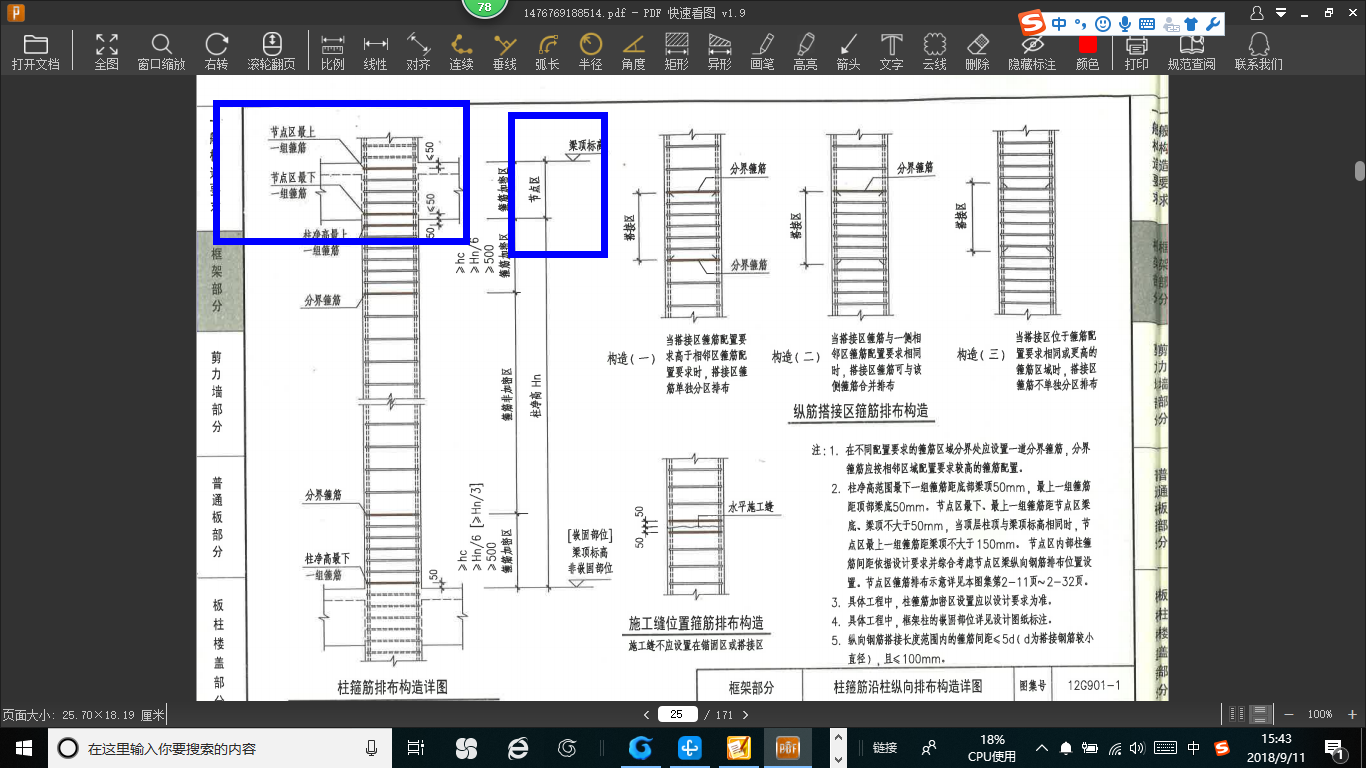The width and height of the screenshot is (1366, 768).
Task: Select the 线性 linear measurement tool
Action: click(x=375, y=52)
